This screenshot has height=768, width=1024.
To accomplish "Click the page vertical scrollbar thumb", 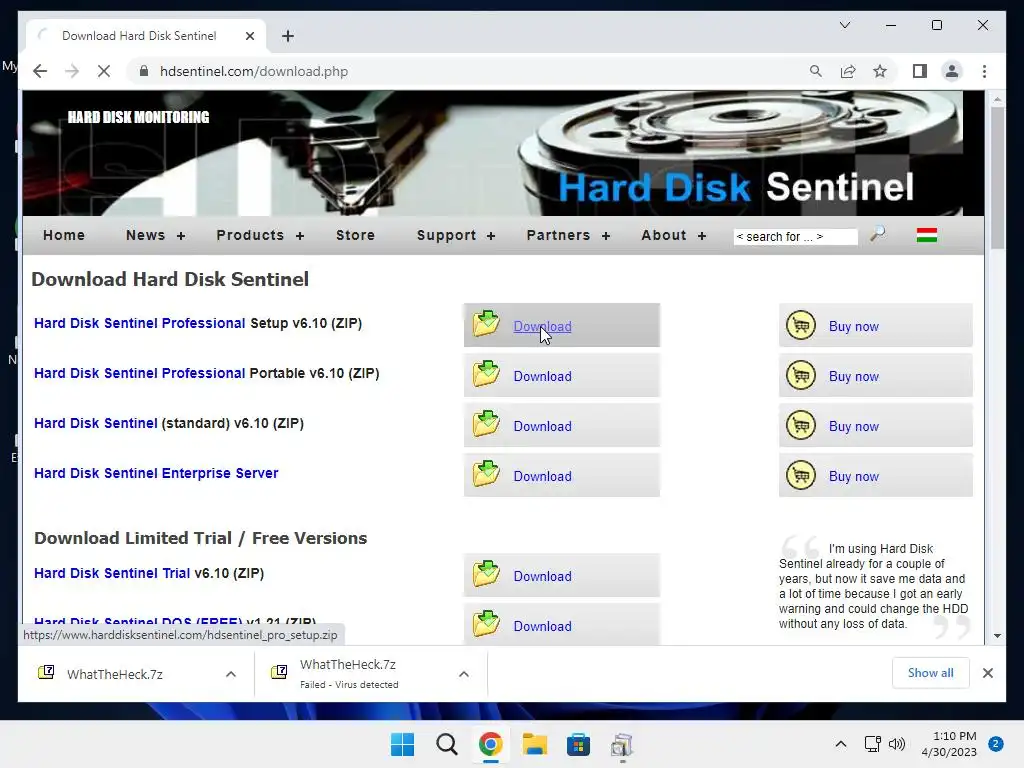I will [997, 176].
